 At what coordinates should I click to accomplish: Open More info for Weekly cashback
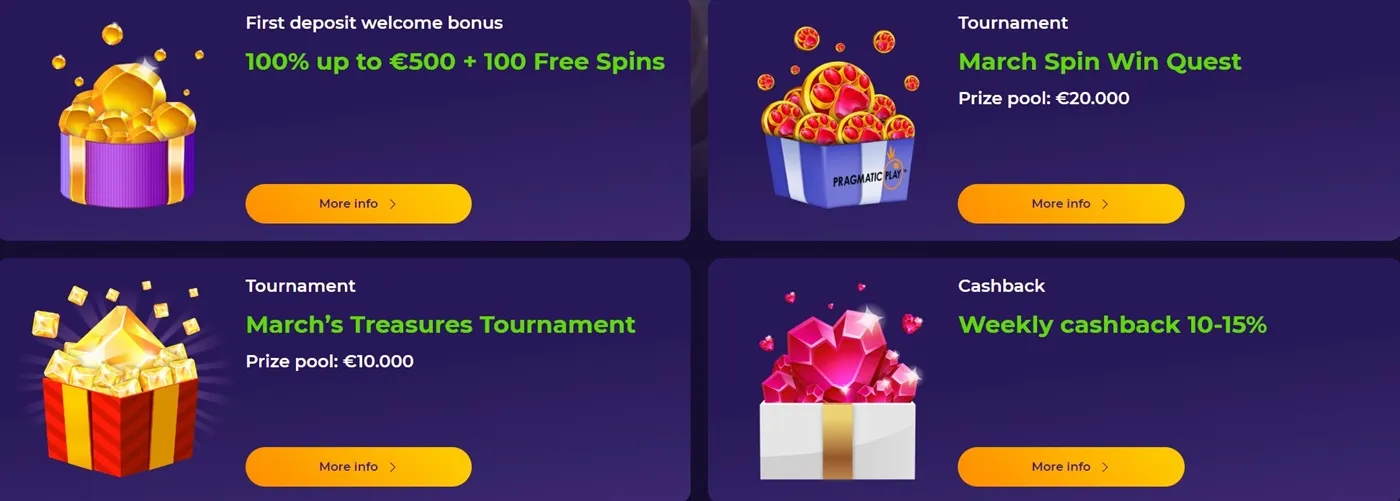tap(1070, 467)
